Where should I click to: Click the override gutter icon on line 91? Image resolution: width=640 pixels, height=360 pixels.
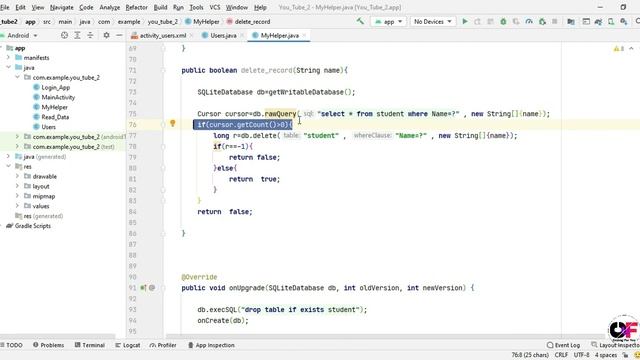pyautogui.click(x=143, y=288)
